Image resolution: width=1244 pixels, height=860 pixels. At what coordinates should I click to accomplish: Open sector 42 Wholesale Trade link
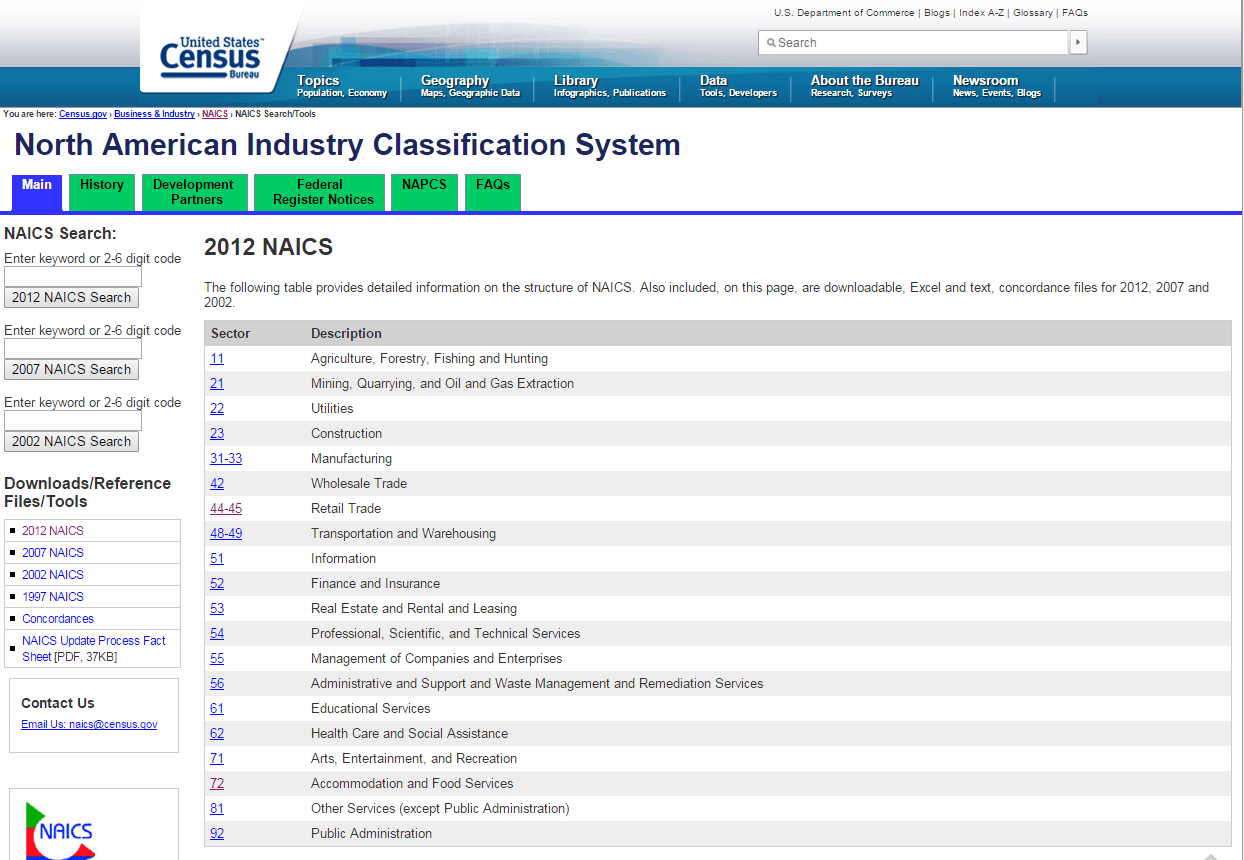click(217, 484)
